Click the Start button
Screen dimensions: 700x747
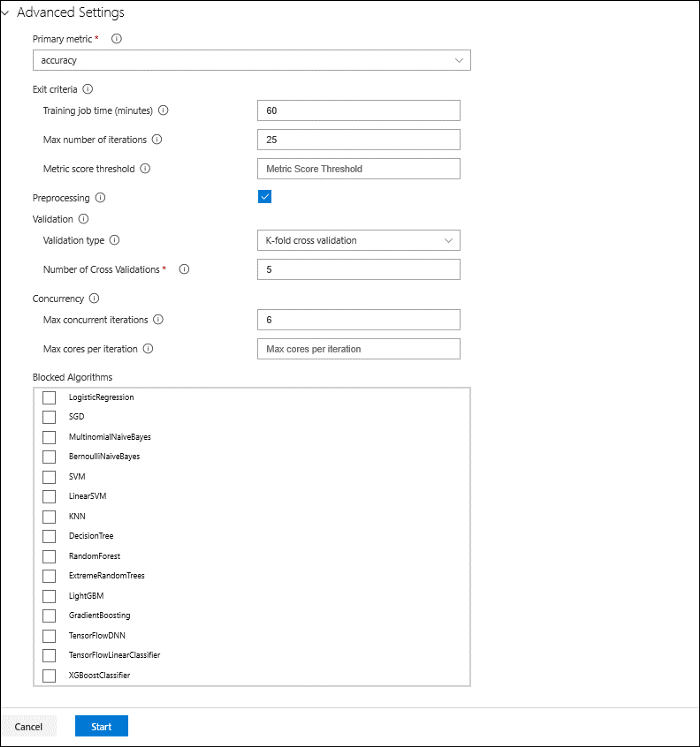(101, 726)
